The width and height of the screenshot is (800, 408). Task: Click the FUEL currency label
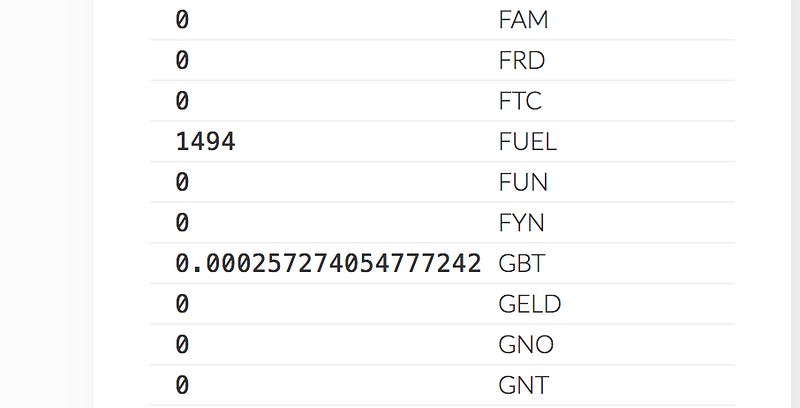528,142
